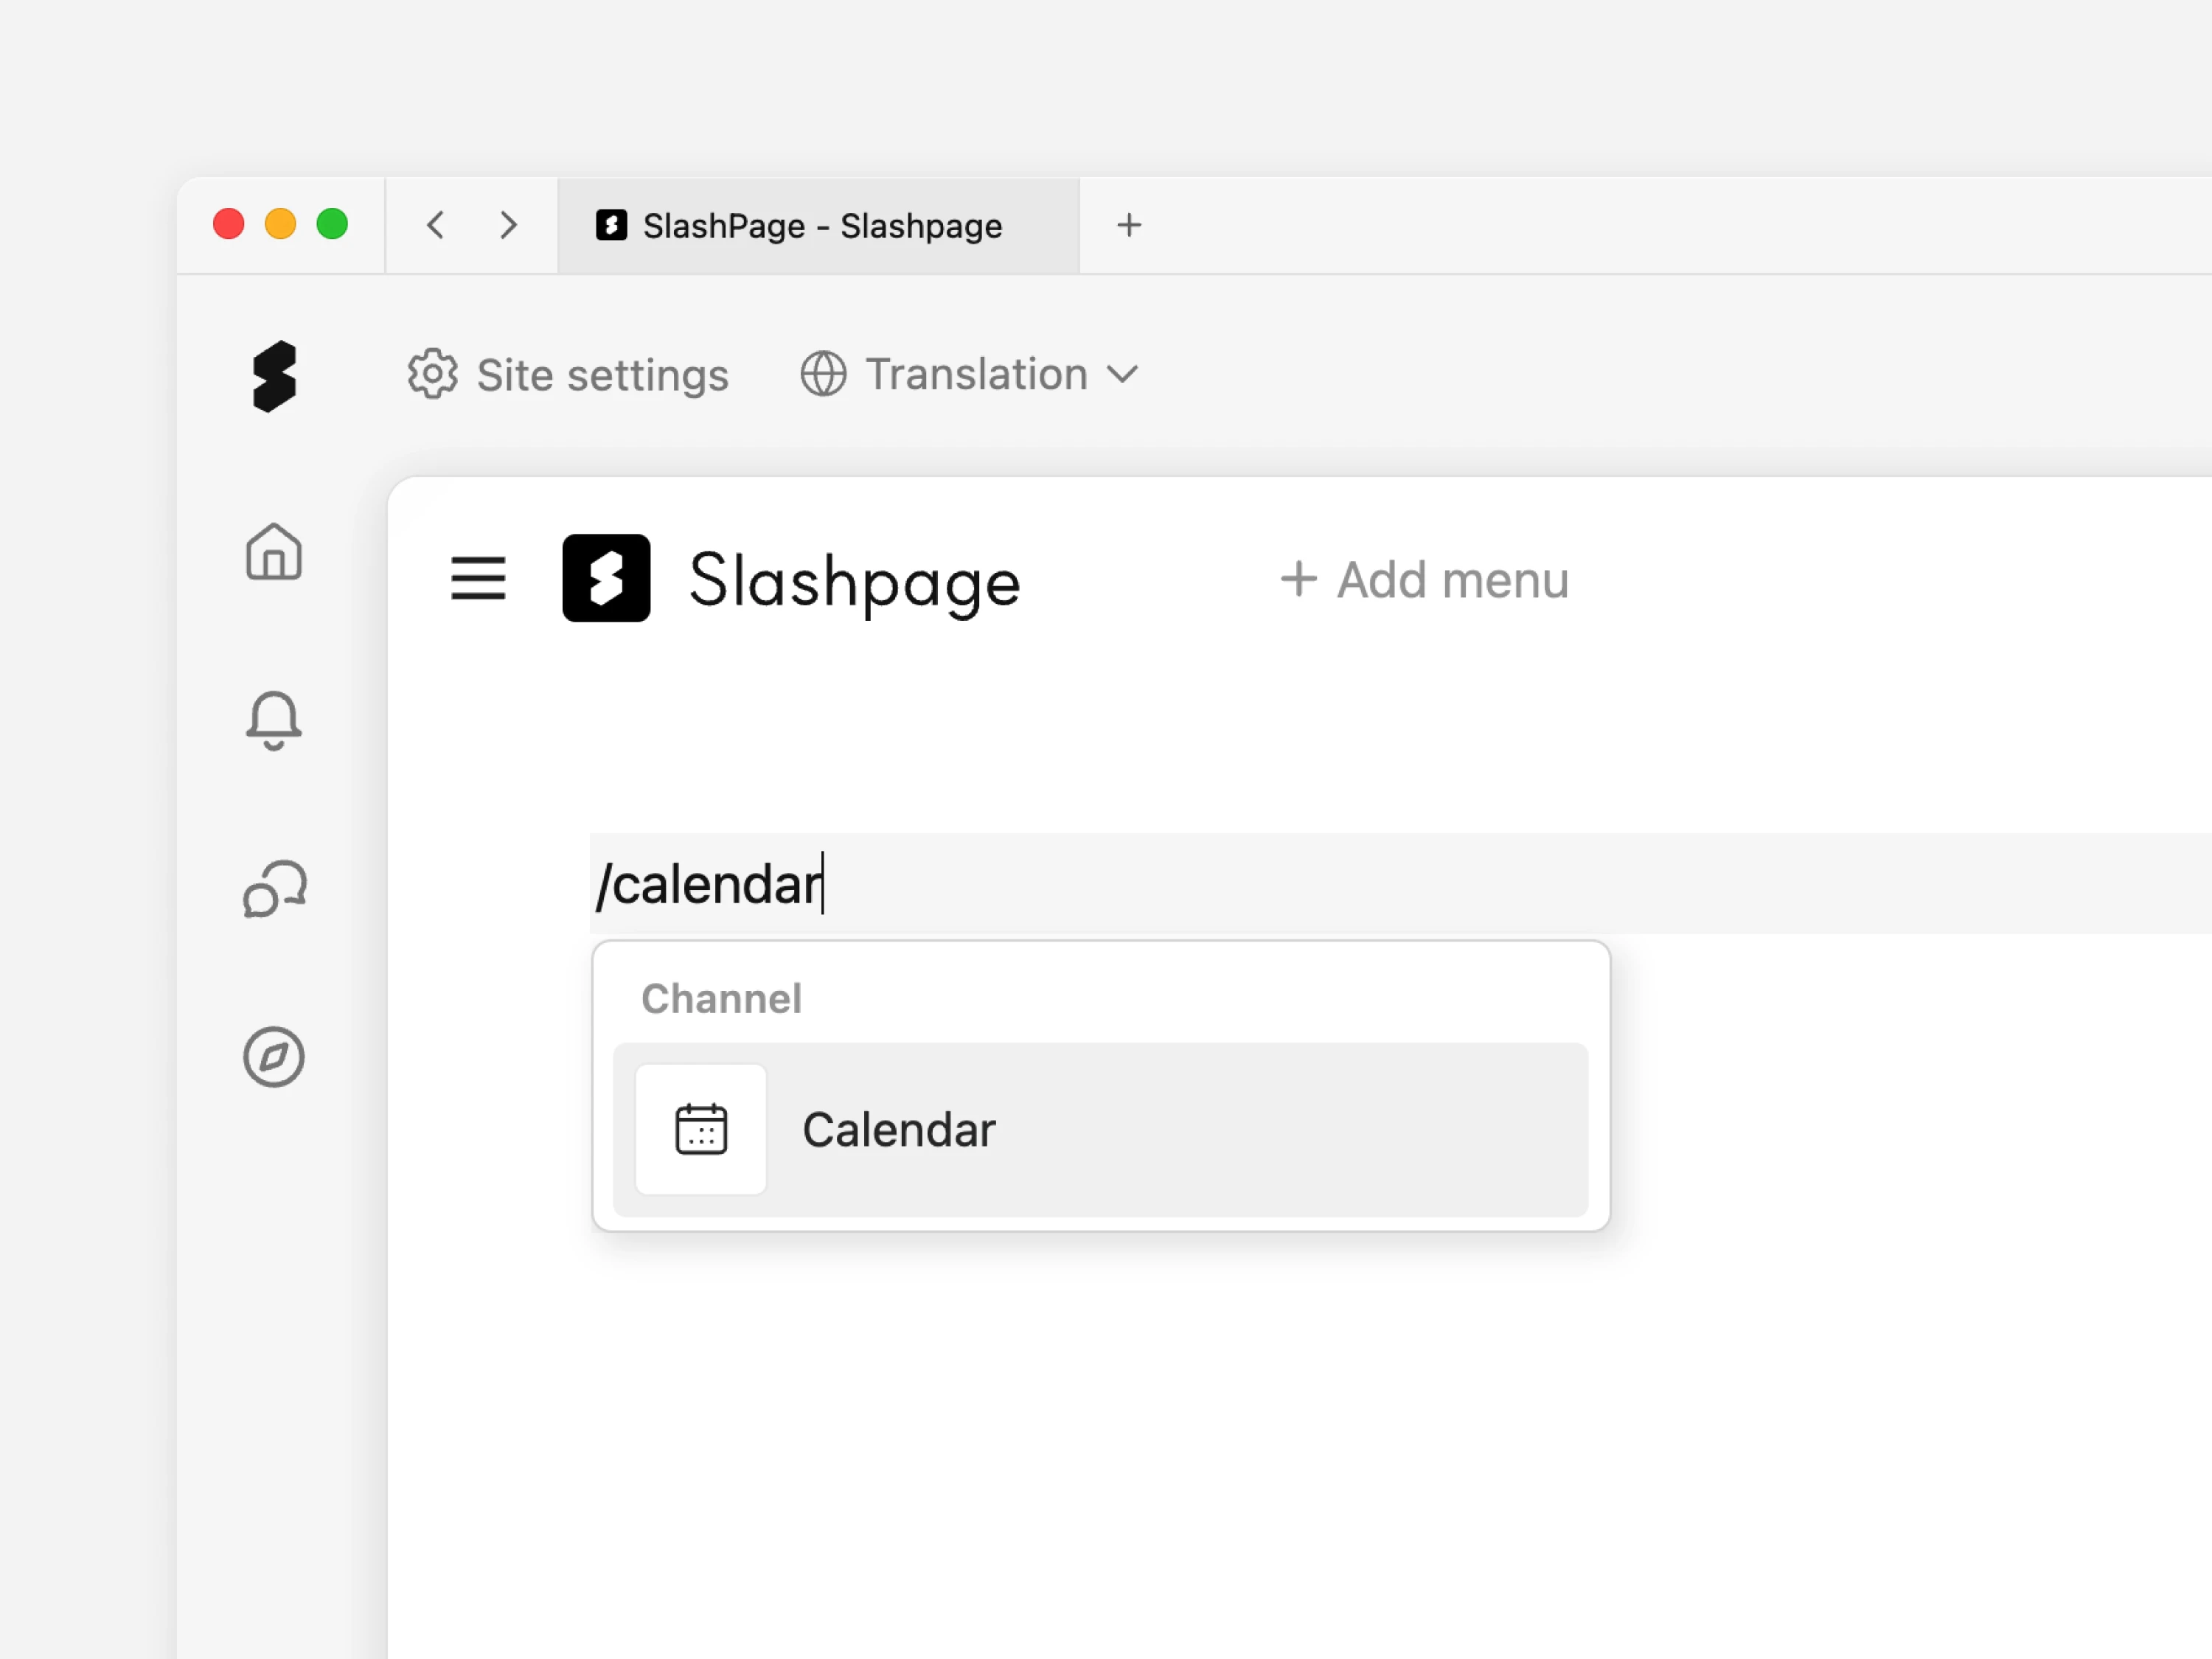This screenshot has height=1659, width=2212.
Task: Click the black Slashpage site logo
Action: point(606,578)
